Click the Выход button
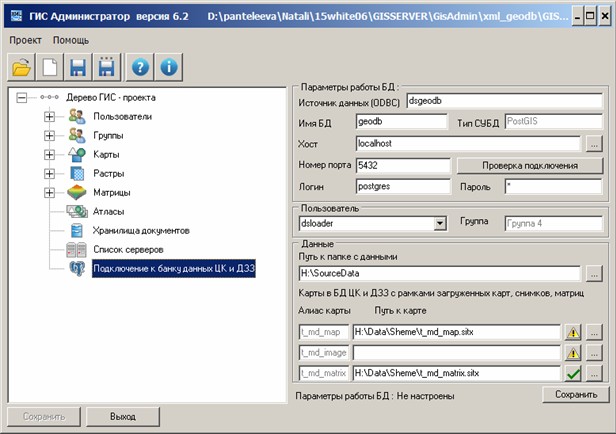This screenshot has height=434, width=616. pyautogui.click(x=123, y=416)
